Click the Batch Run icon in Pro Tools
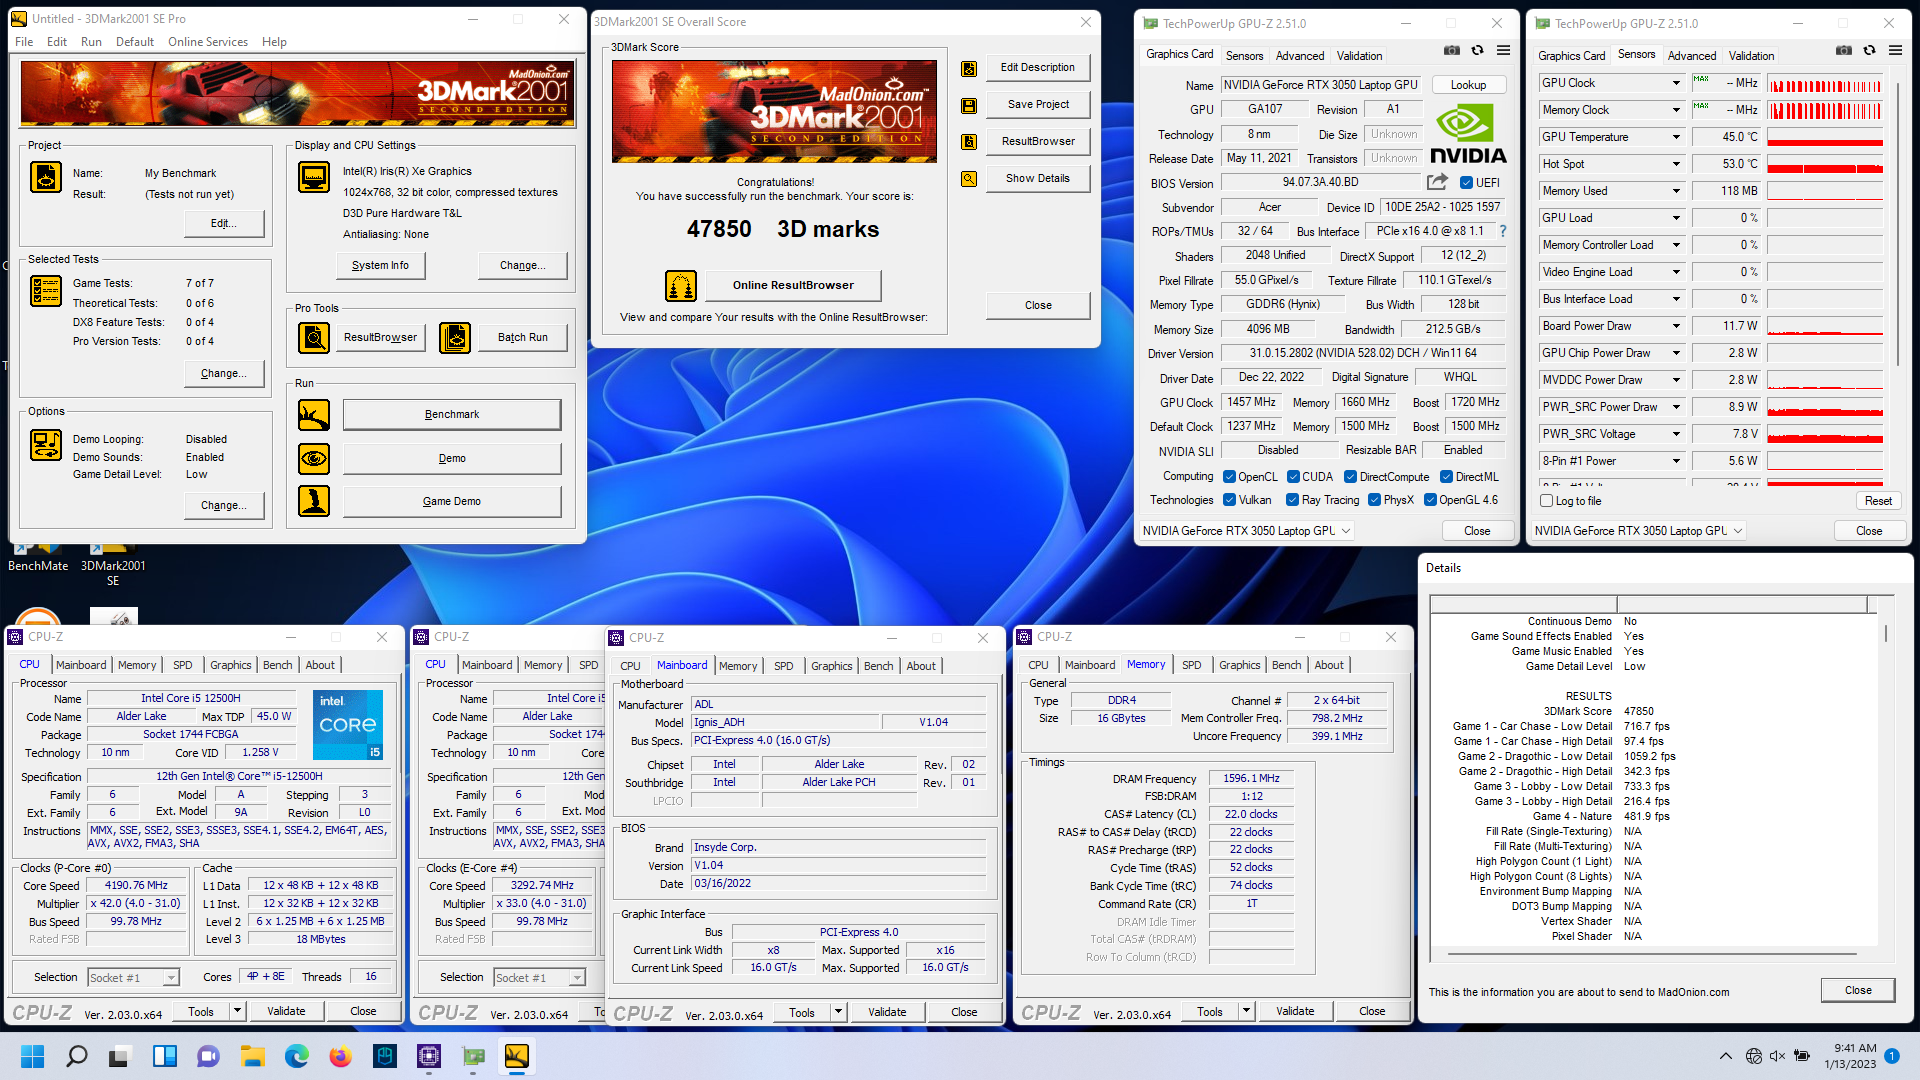Screen dimensions: 1920x1080 [x=455, y=337]
